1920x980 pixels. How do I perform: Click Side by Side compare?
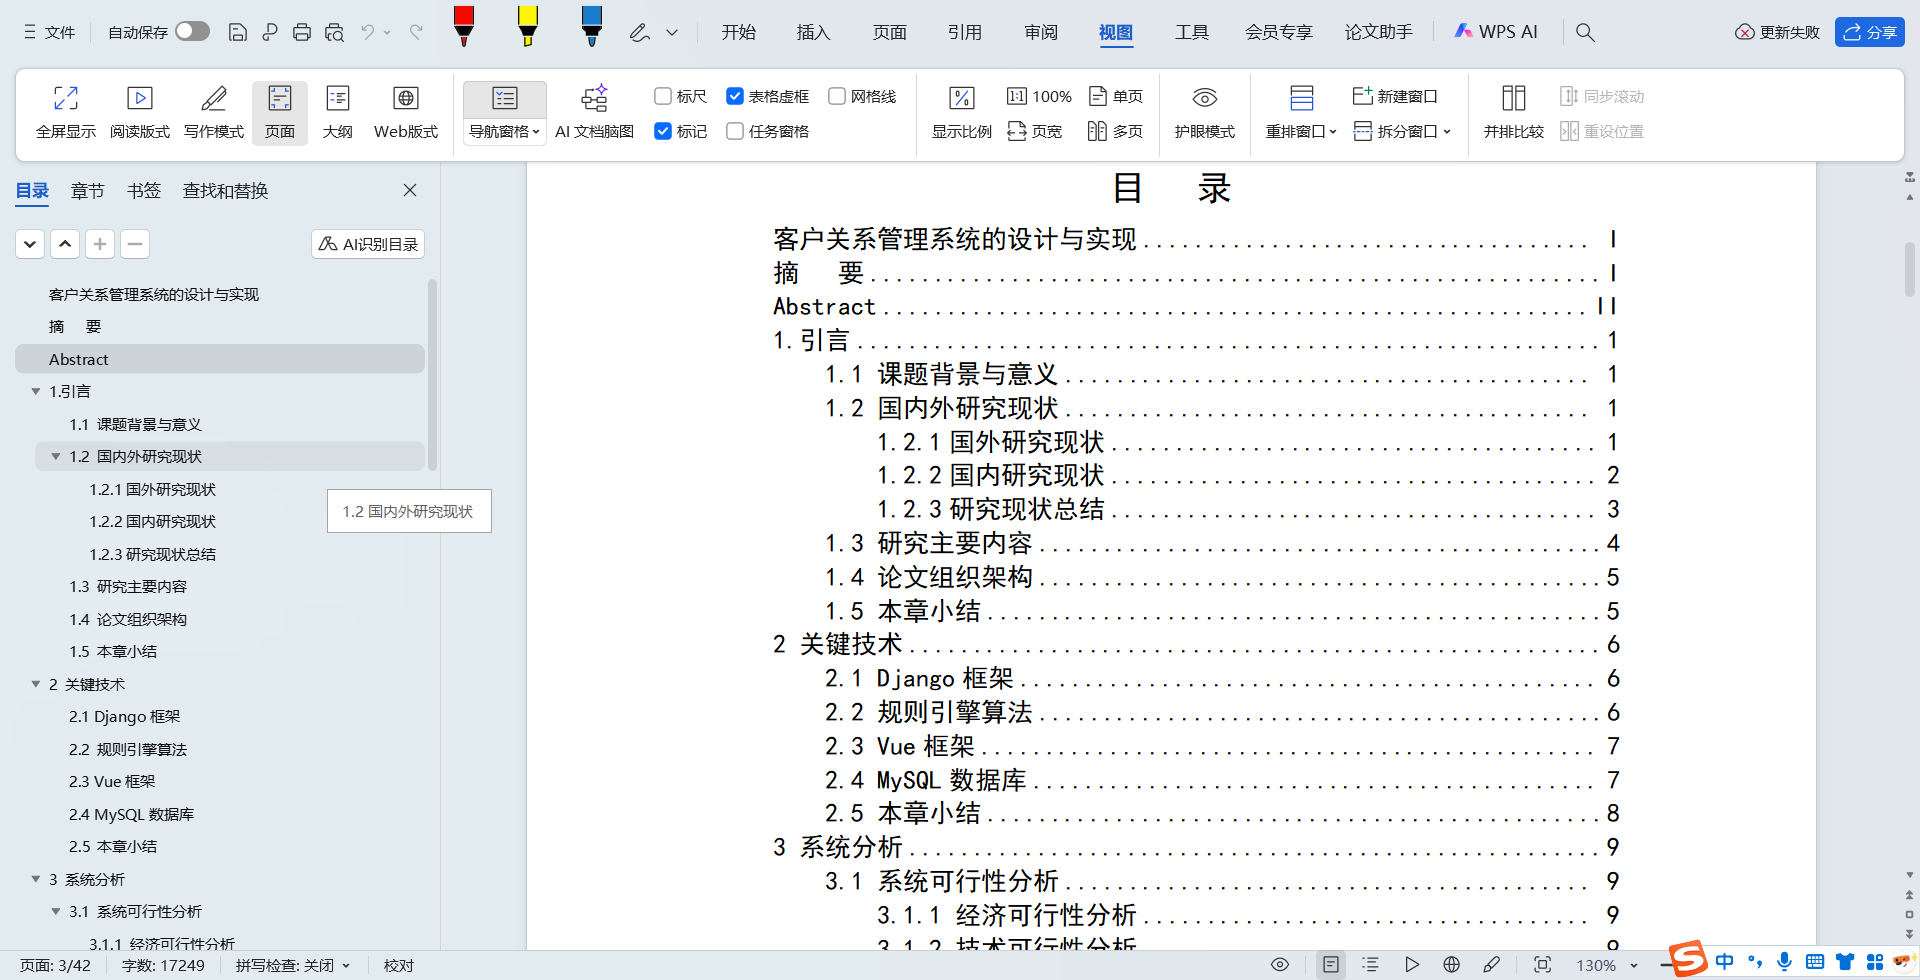pyautogui.click(x=1514, y=112)
